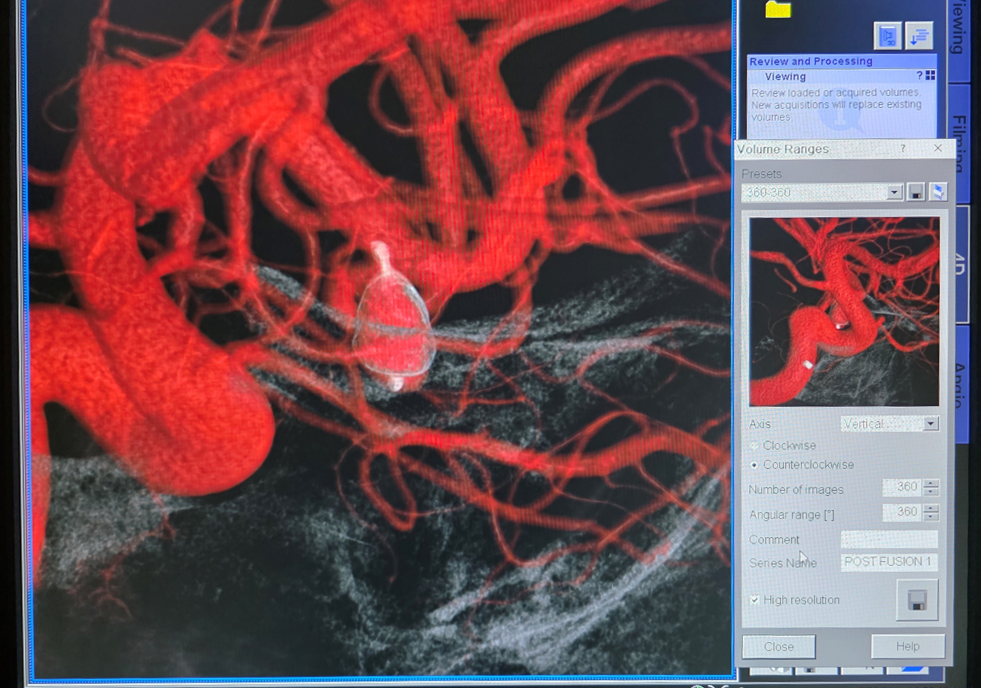This screenshot has height=688, width=981.
Task: Open the Viewing panel help question mark
Action: pyautogui.click(x=920, y=76)
